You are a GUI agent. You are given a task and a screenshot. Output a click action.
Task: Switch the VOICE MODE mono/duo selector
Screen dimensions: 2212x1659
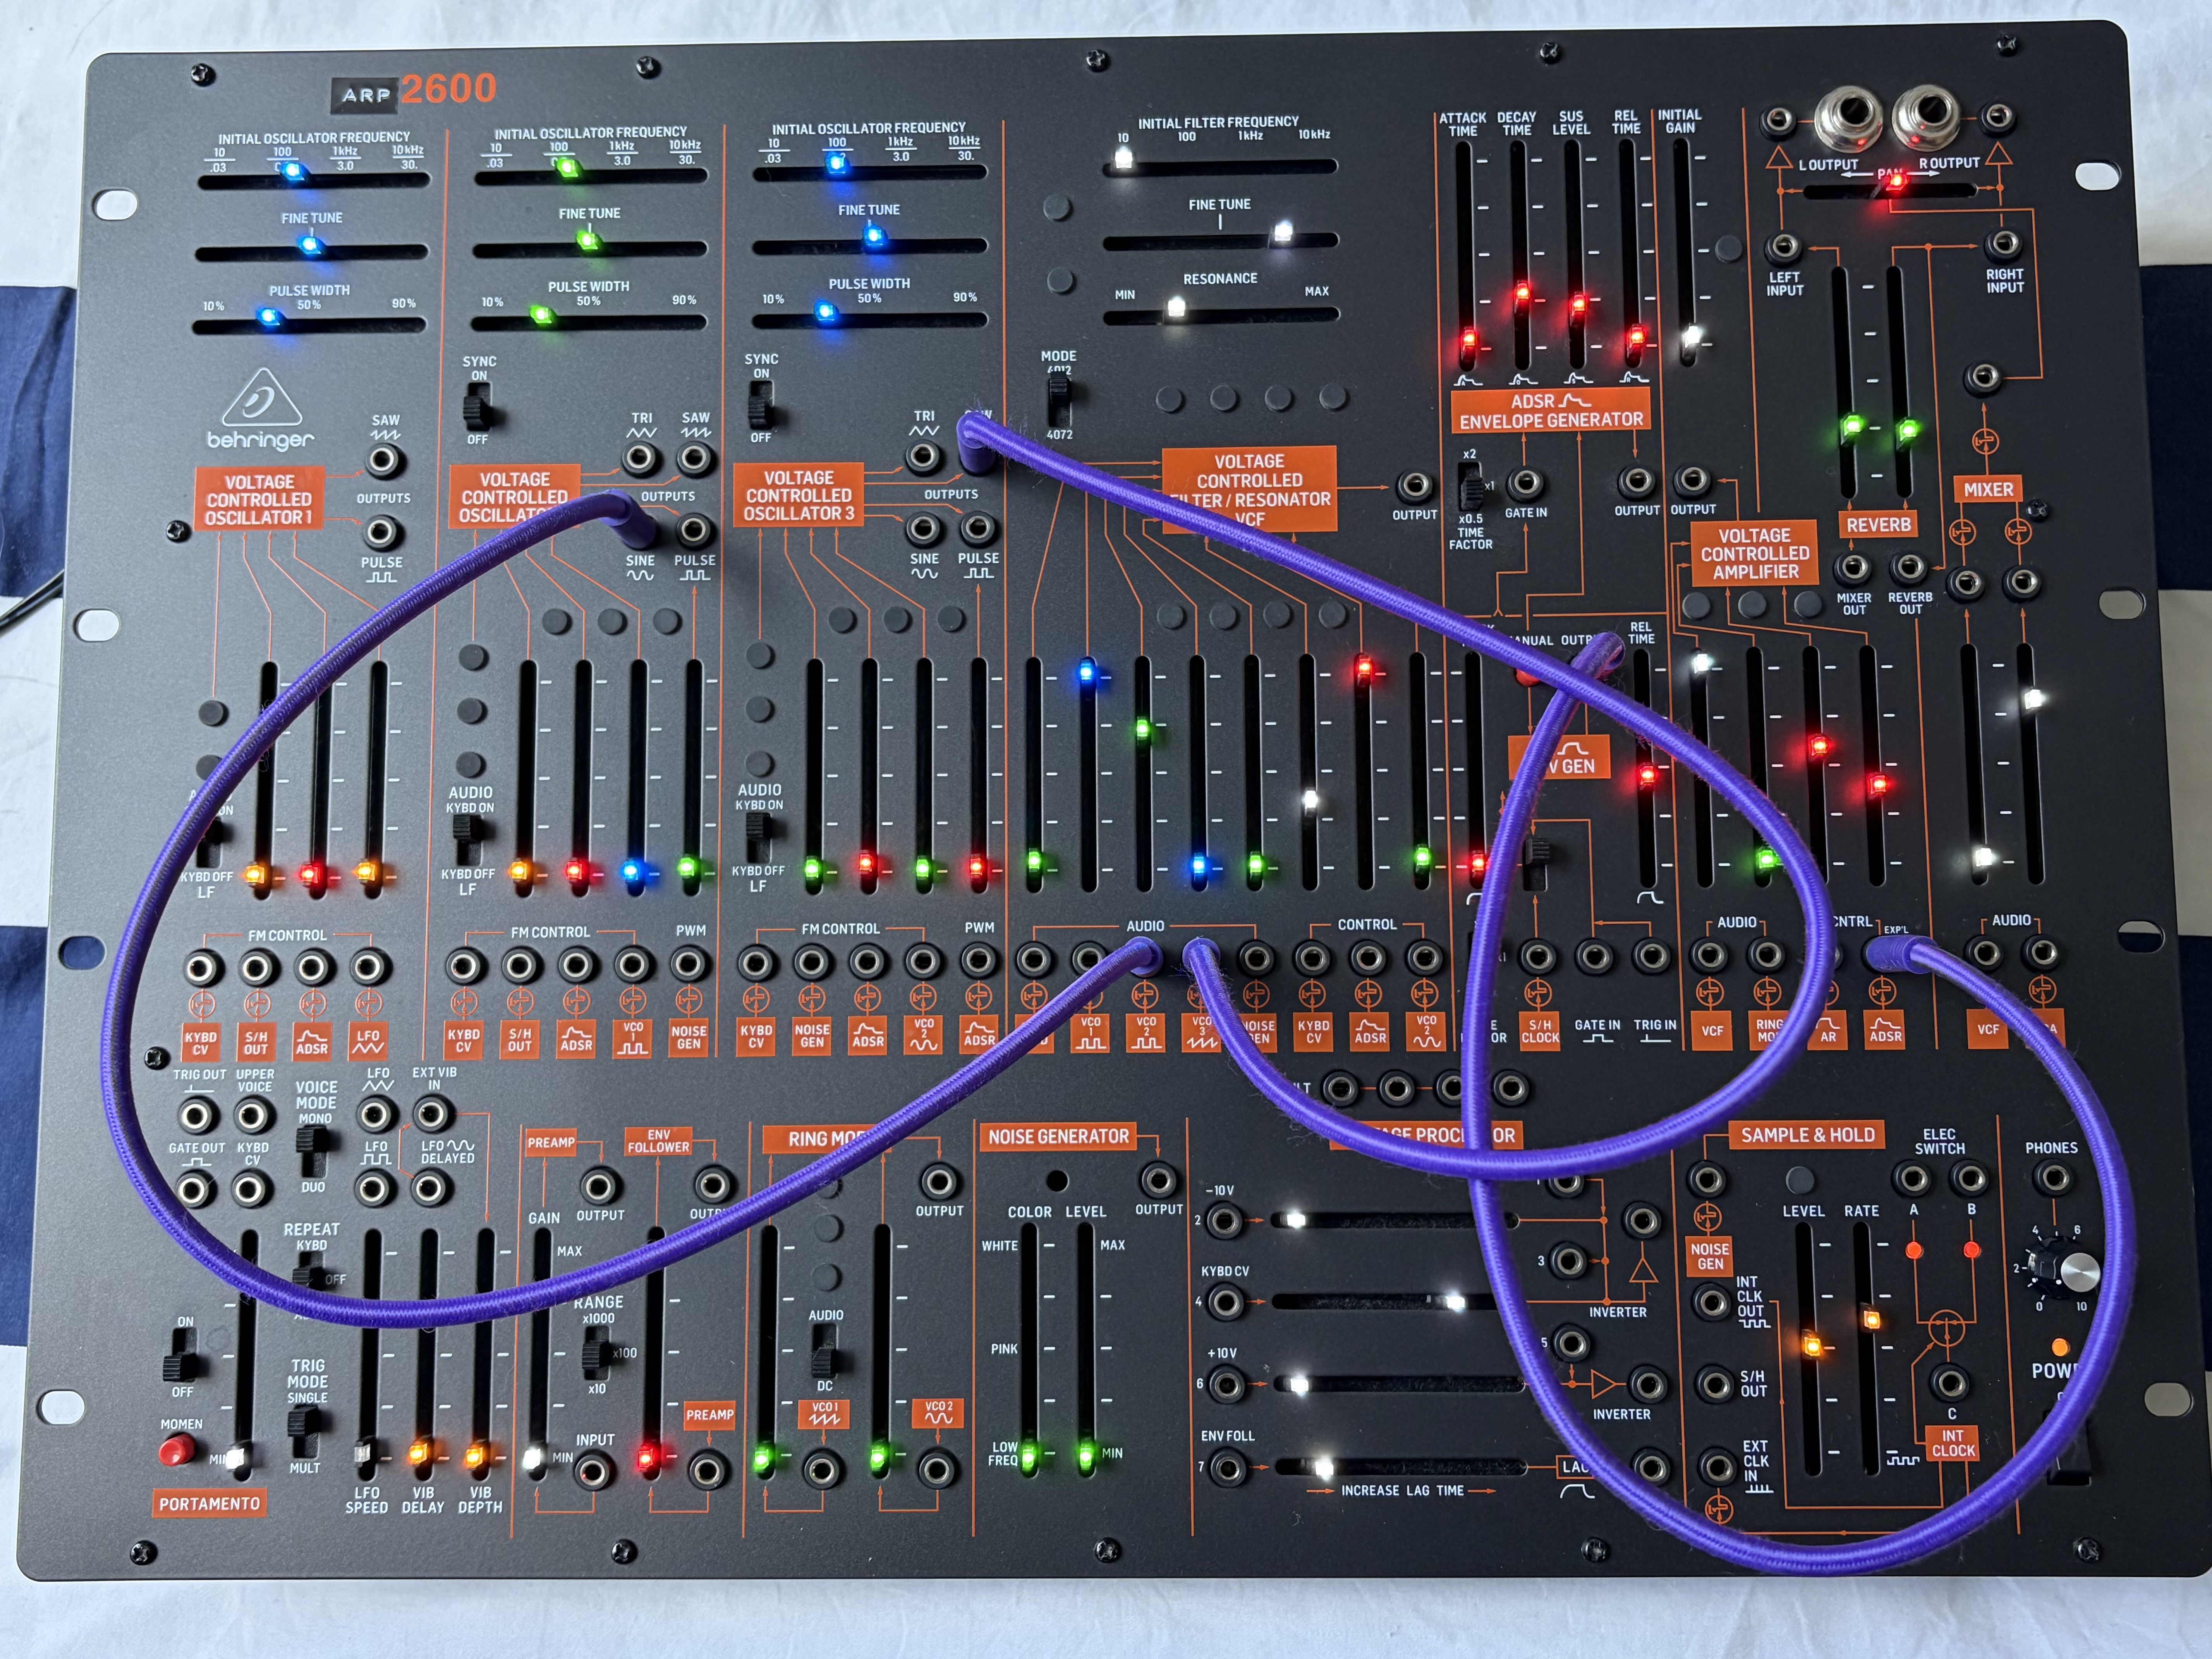(312, 1150)
